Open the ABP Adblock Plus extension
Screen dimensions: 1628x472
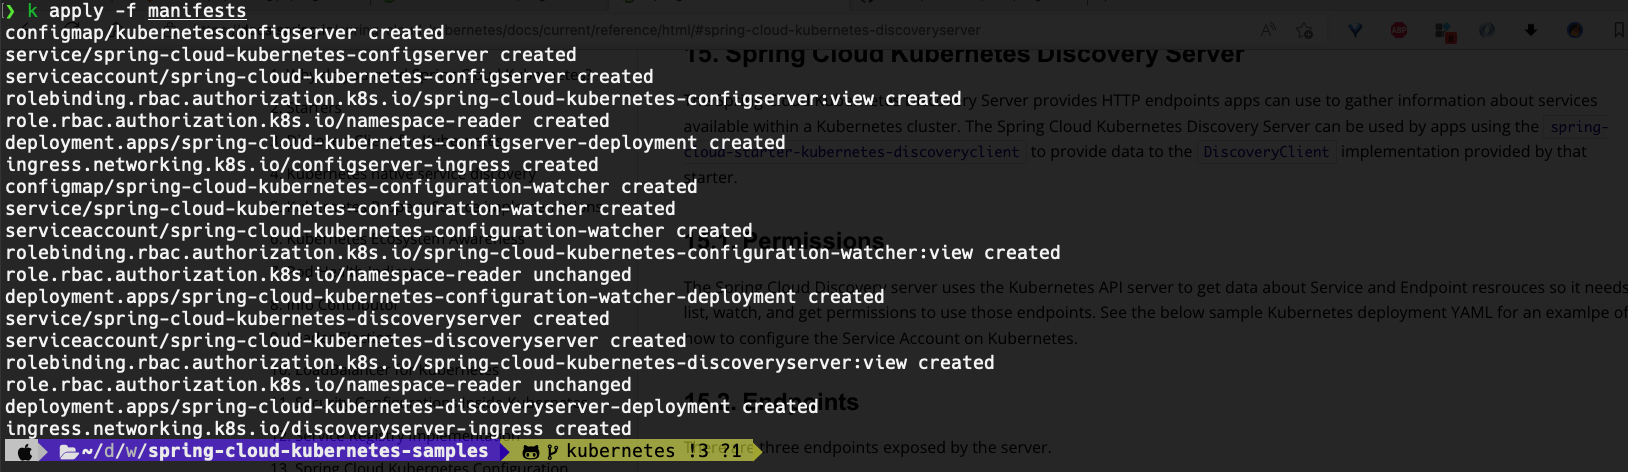click(x=1399, y=31)
